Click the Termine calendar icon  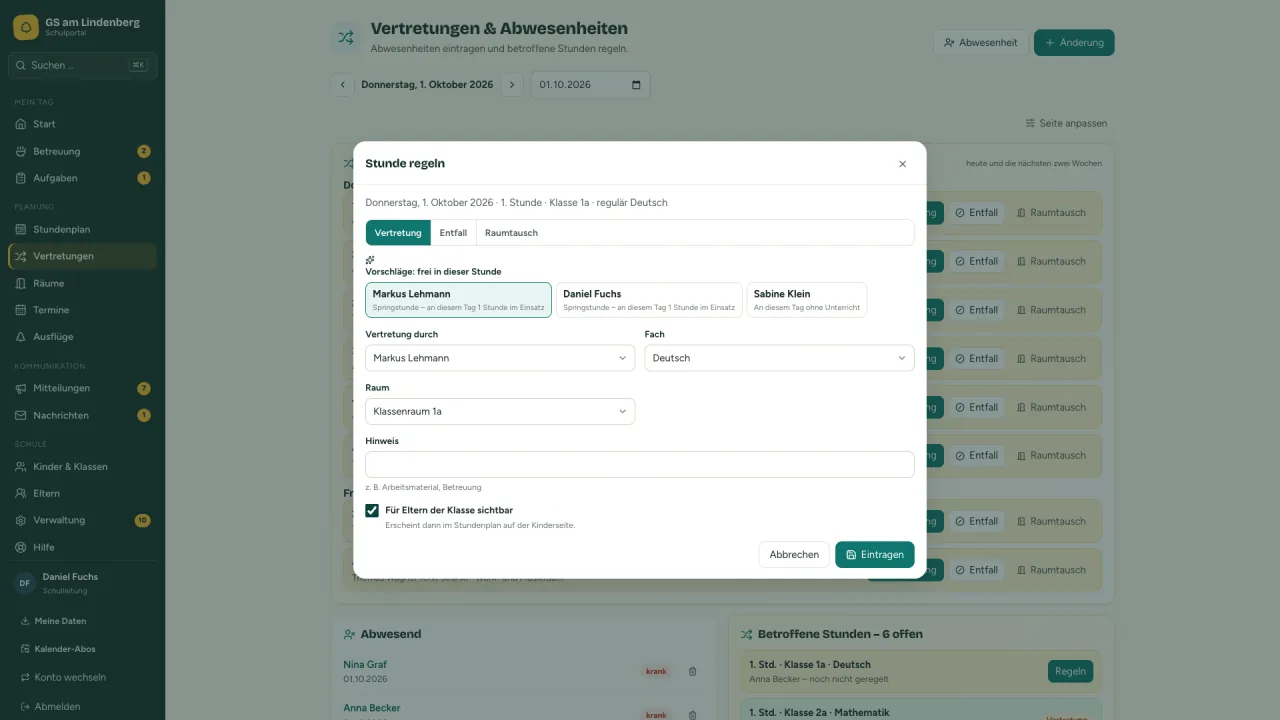coord(21,310)
